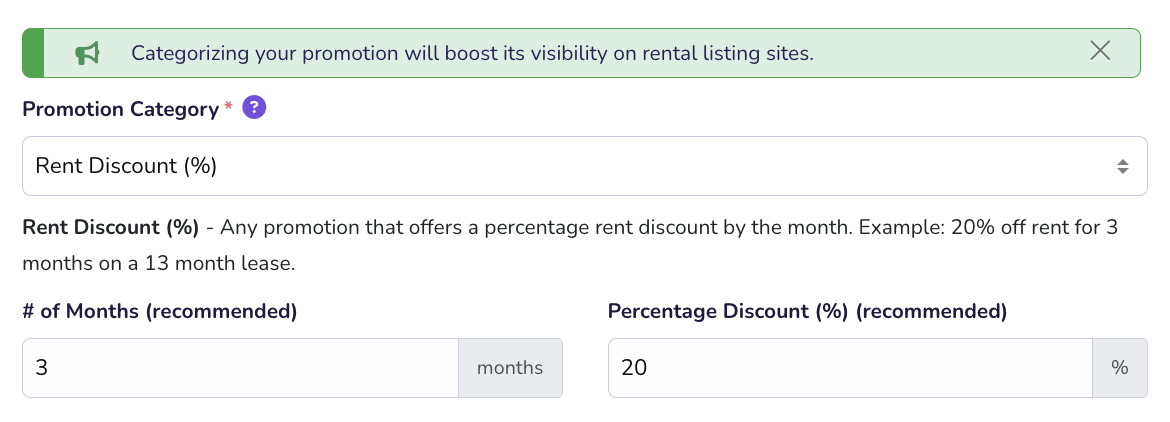Click the up-down arrows on category select
The height and width of the screenshot is (422, 1170).
(x=1123, y=166)
